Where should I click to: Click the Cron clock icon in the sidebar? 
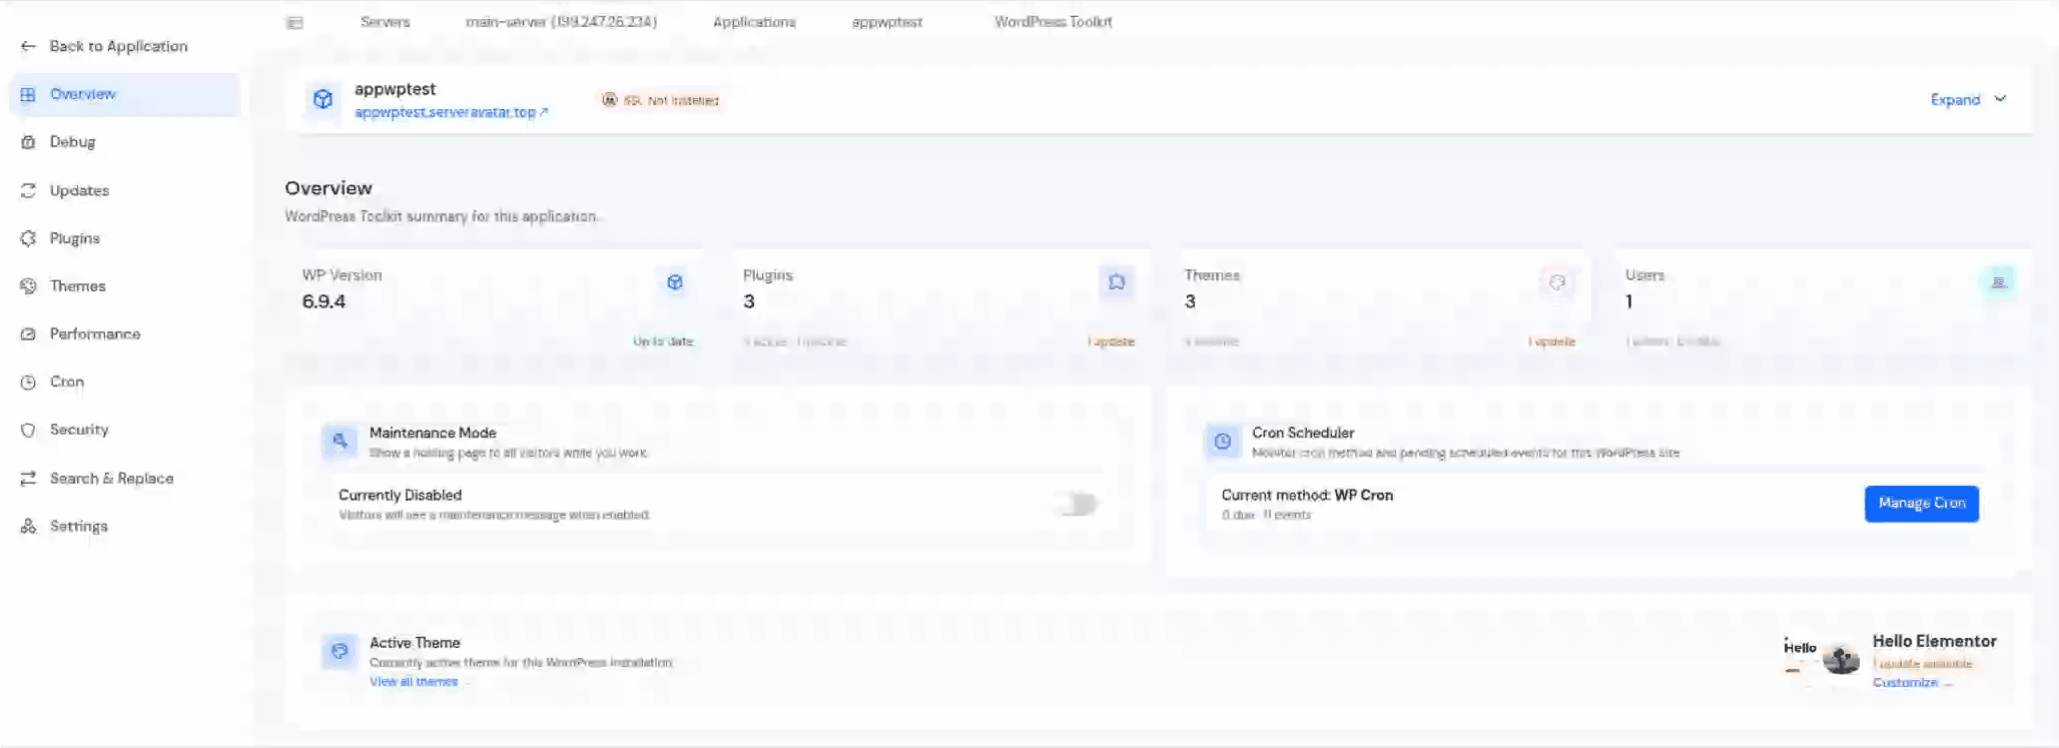[x=28, y=382]
